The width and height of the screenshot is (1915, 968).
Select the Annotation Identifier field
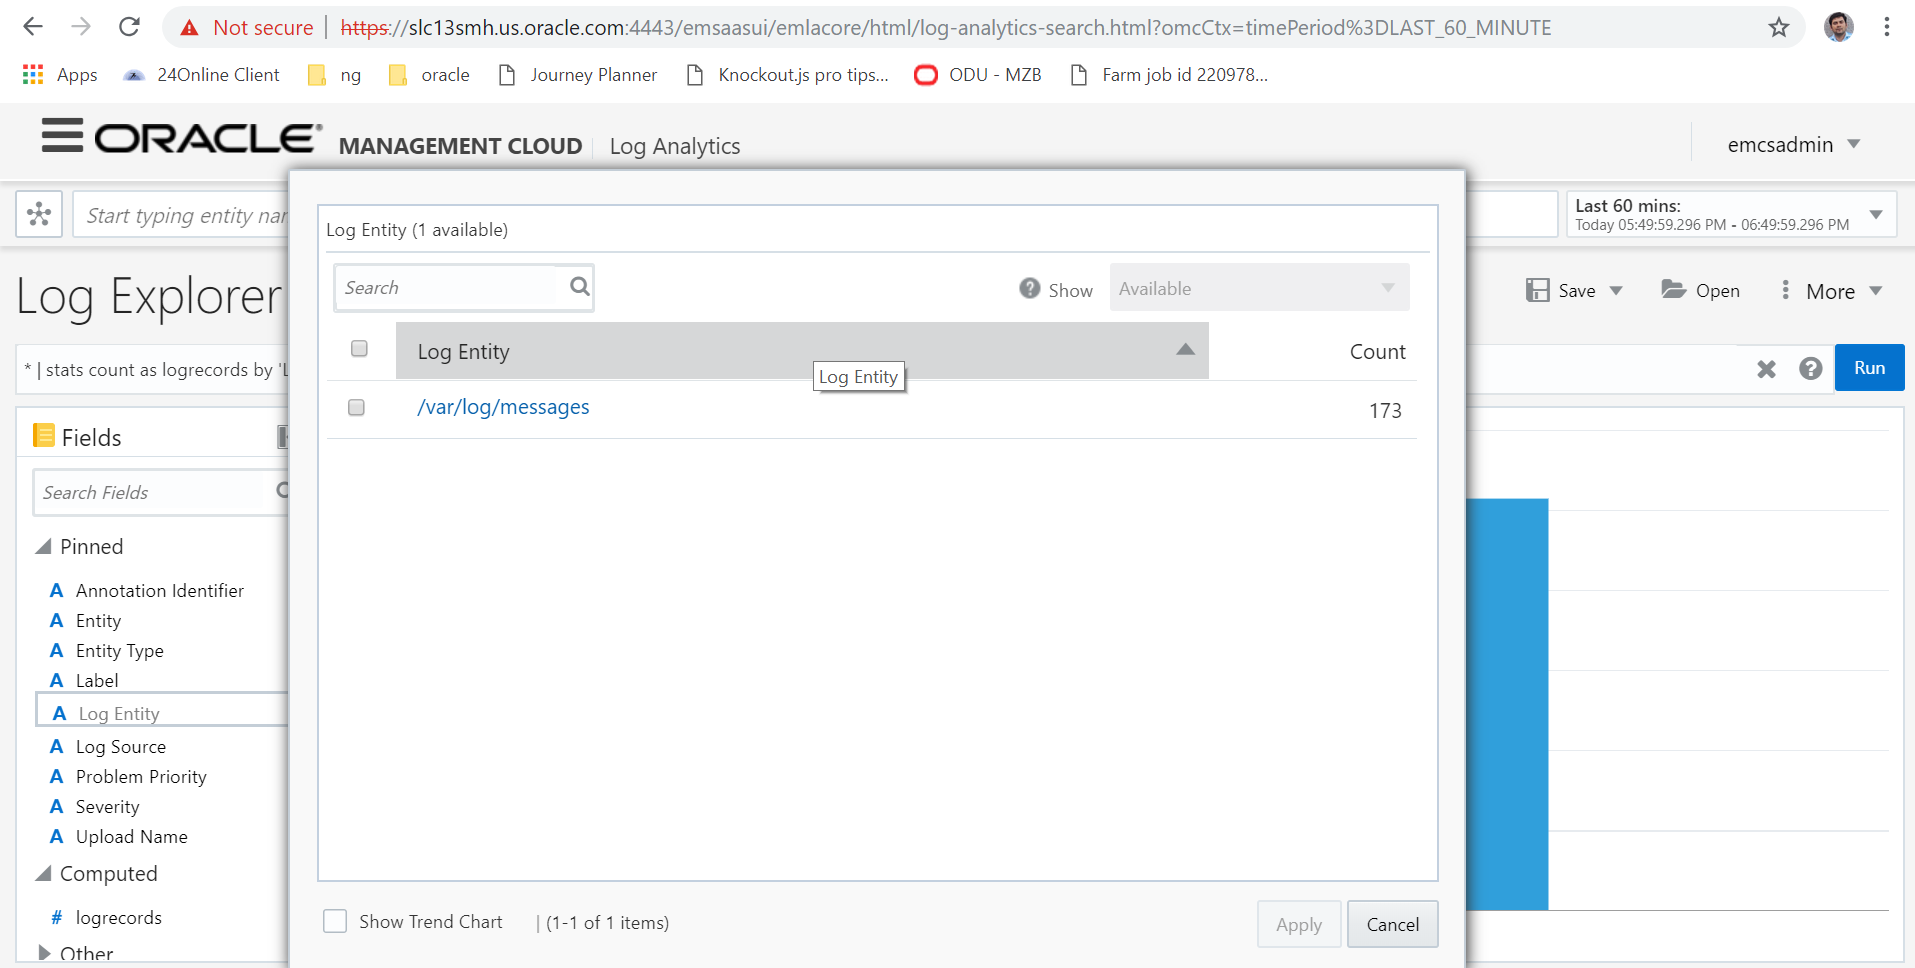tap(160, 591)
